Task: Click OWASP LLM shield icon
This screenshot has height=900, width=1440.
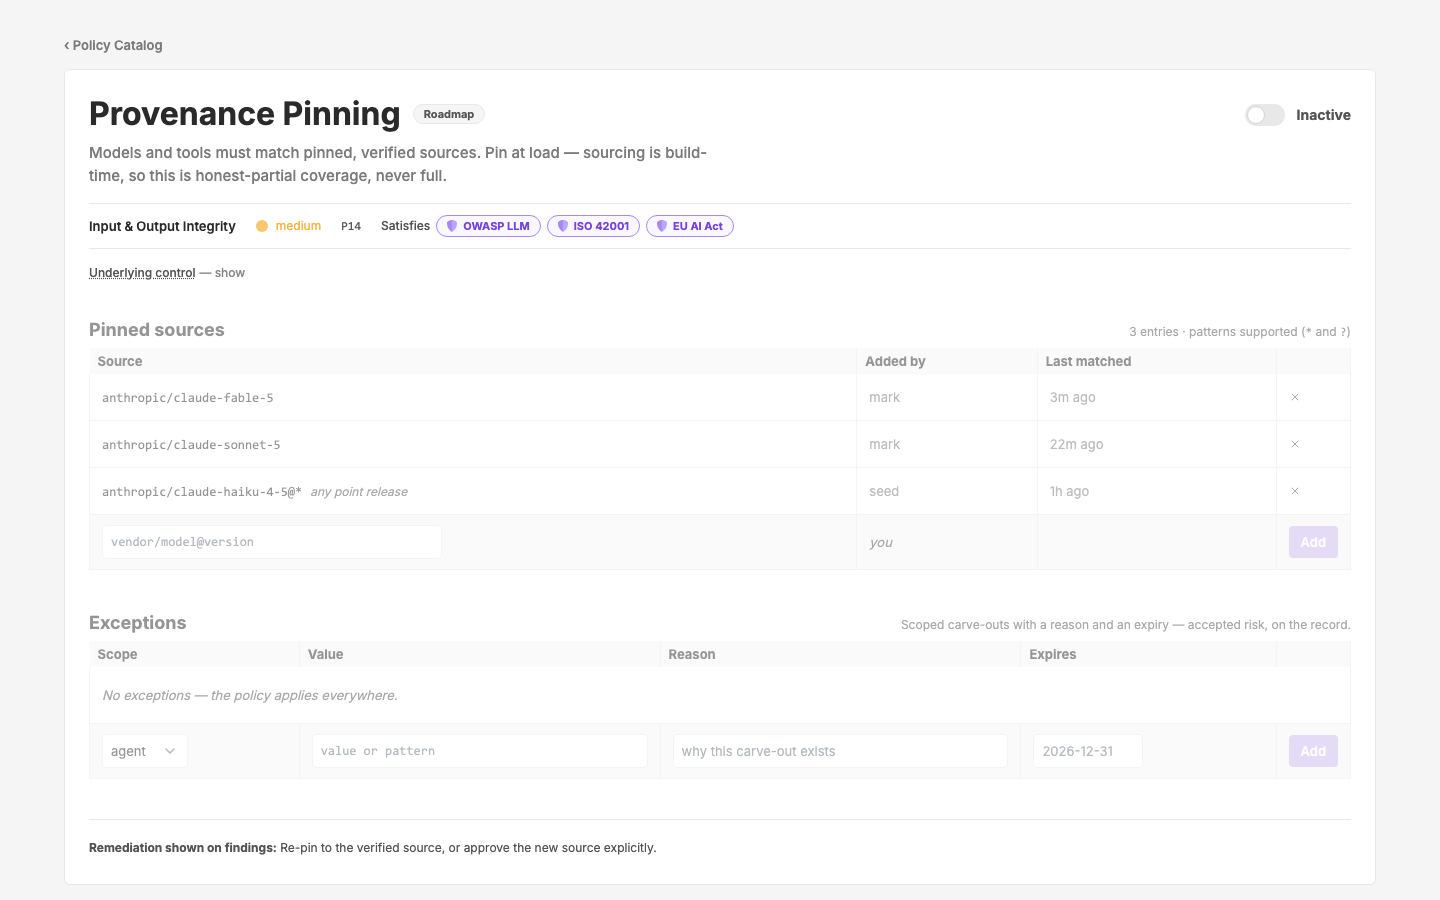Action: tap(452, 226)
